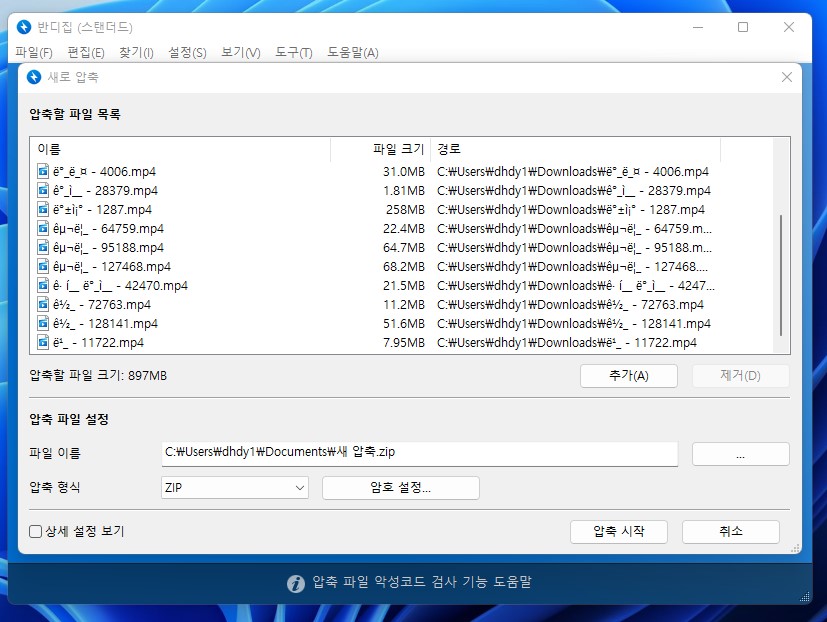Click the path cell ending 11722.mp4
Screen dimensions: 827x622
567,342
